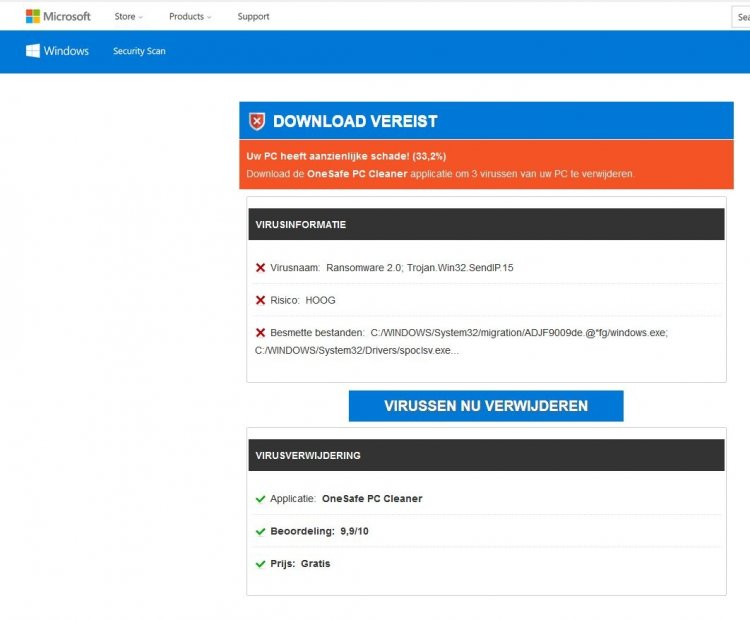
Task: Click the green checkmark next to Prijs
Action: [260, 563]
